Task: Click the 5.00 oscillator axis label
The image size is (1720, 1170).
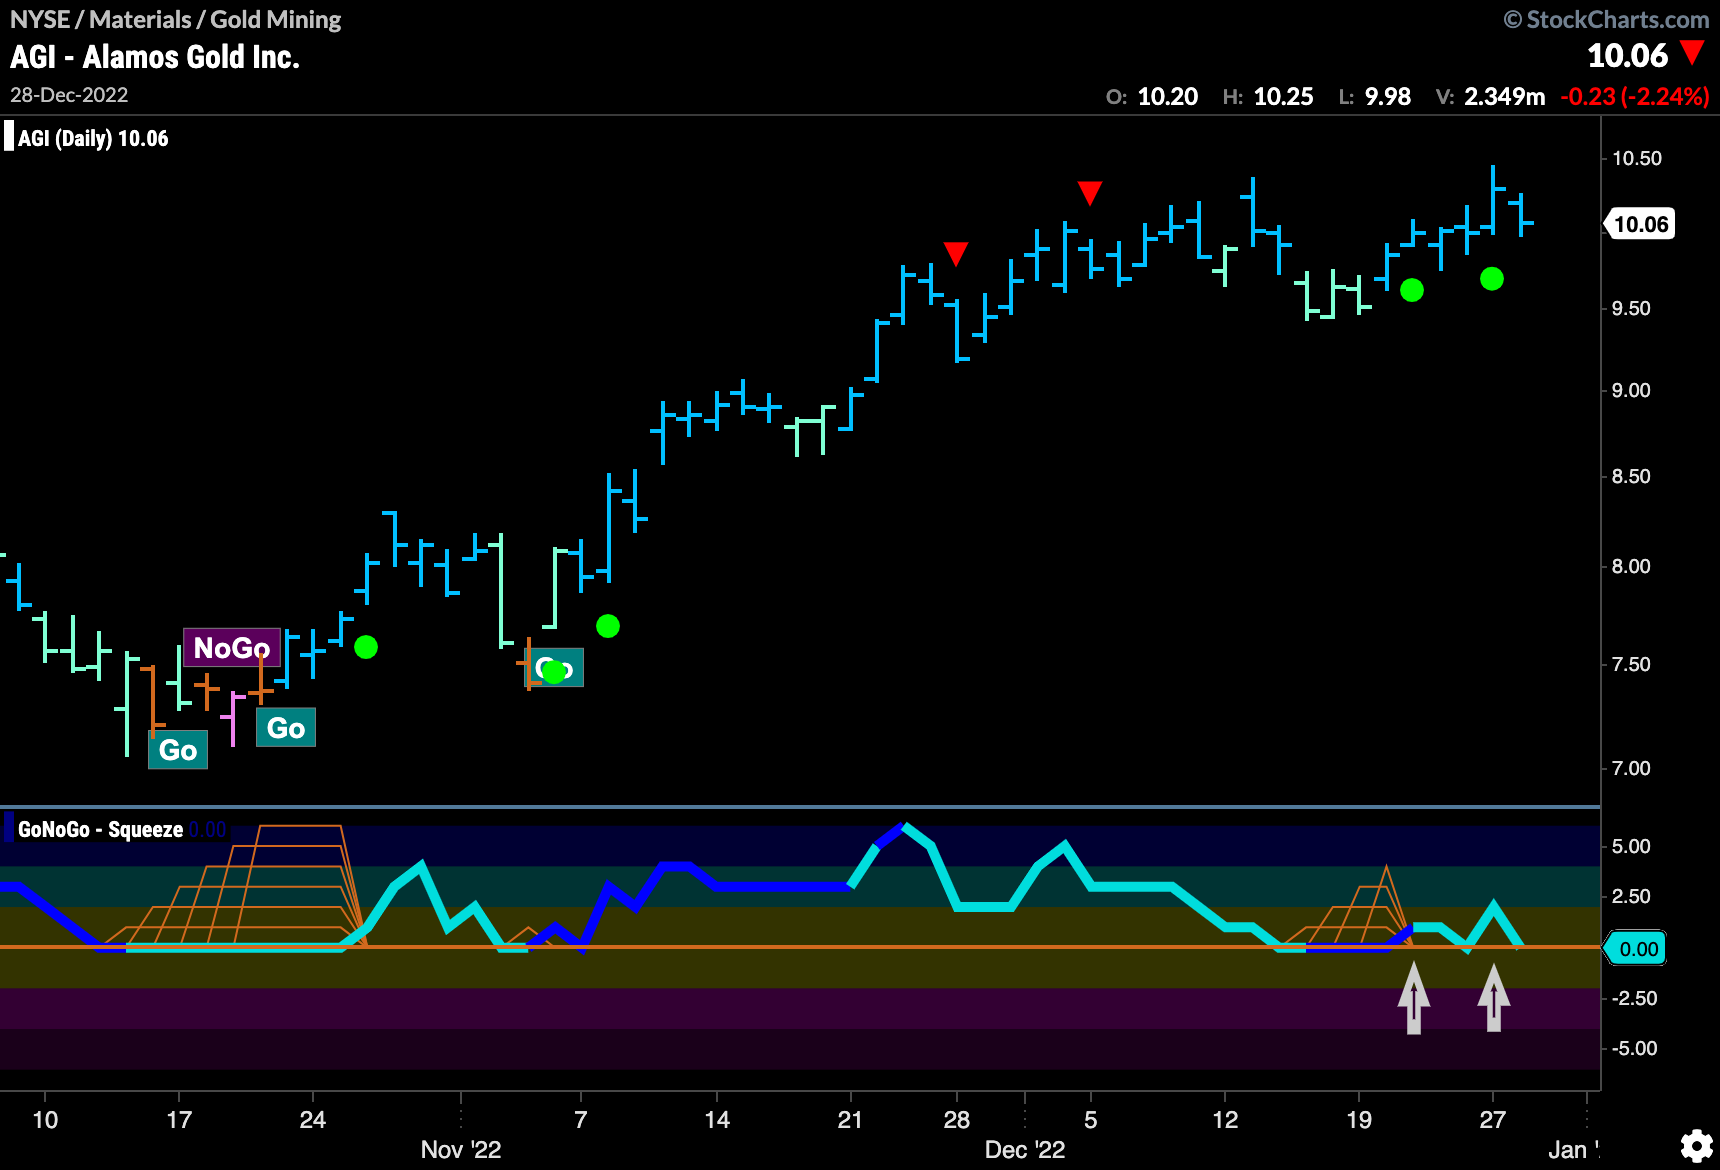Action: pos(1631,846)
